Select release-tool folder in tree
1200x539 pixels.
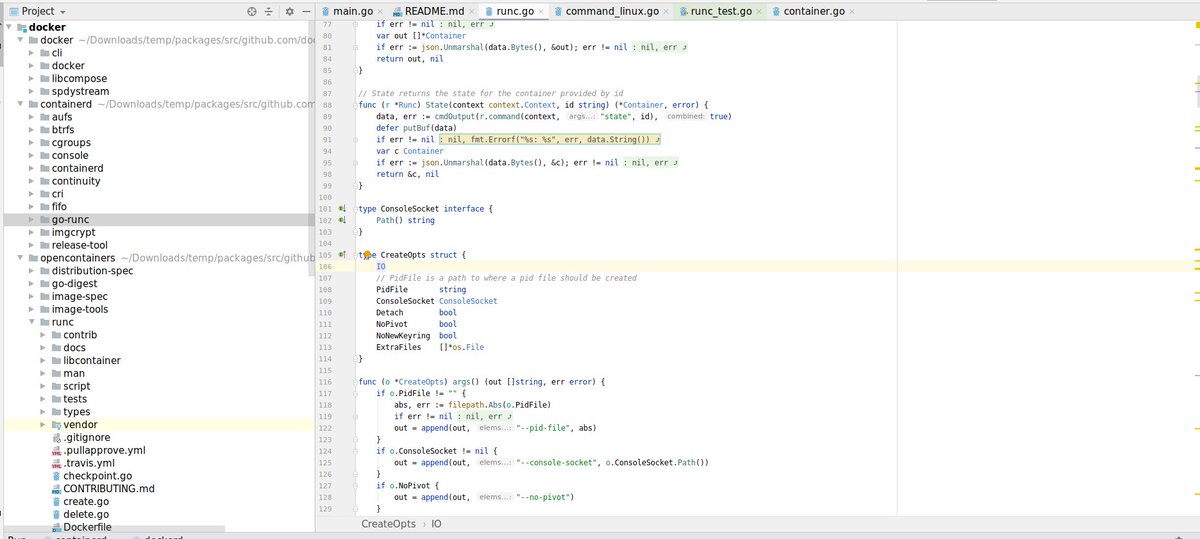click(x=80, y=245)
